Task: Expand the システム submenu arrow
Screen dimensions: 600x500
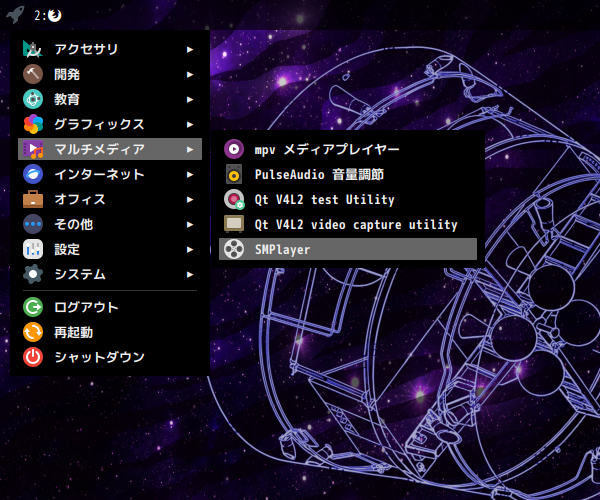Action: click(190, 274)
